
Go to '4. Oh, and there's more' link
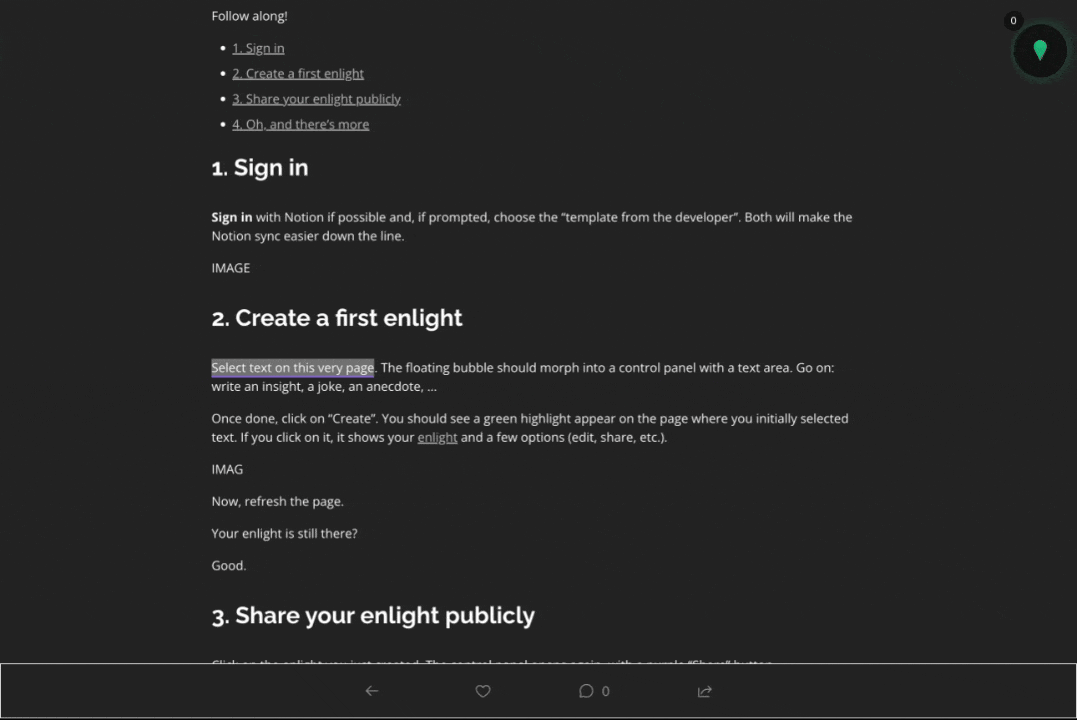(x=300, y=124)
